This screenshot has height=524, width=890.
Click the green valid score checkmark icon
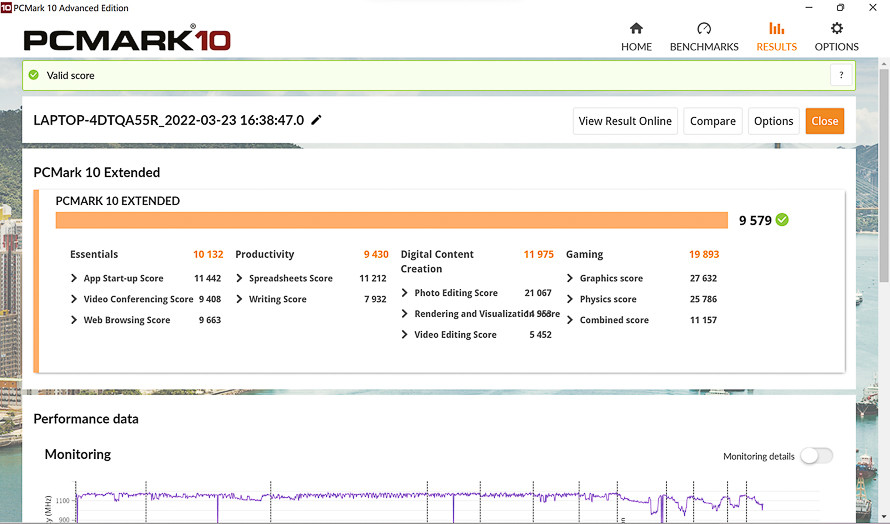[x=34, y=75]
